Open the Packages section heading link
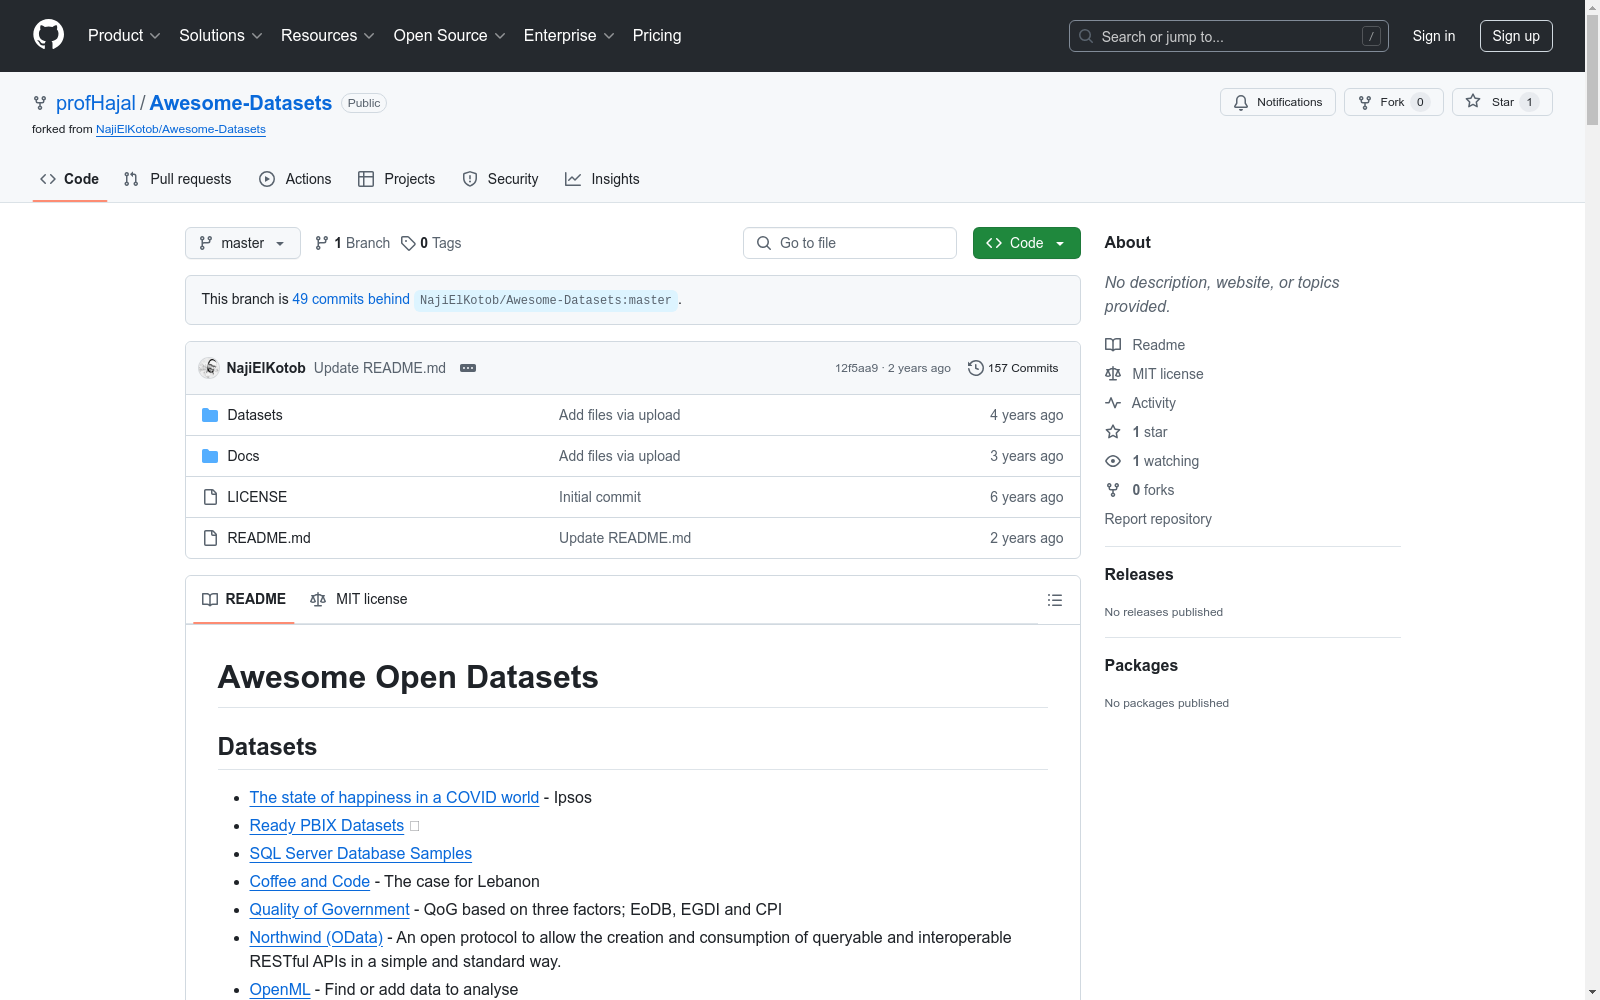1600x1000 pixels. click(x=1141, y=665)
